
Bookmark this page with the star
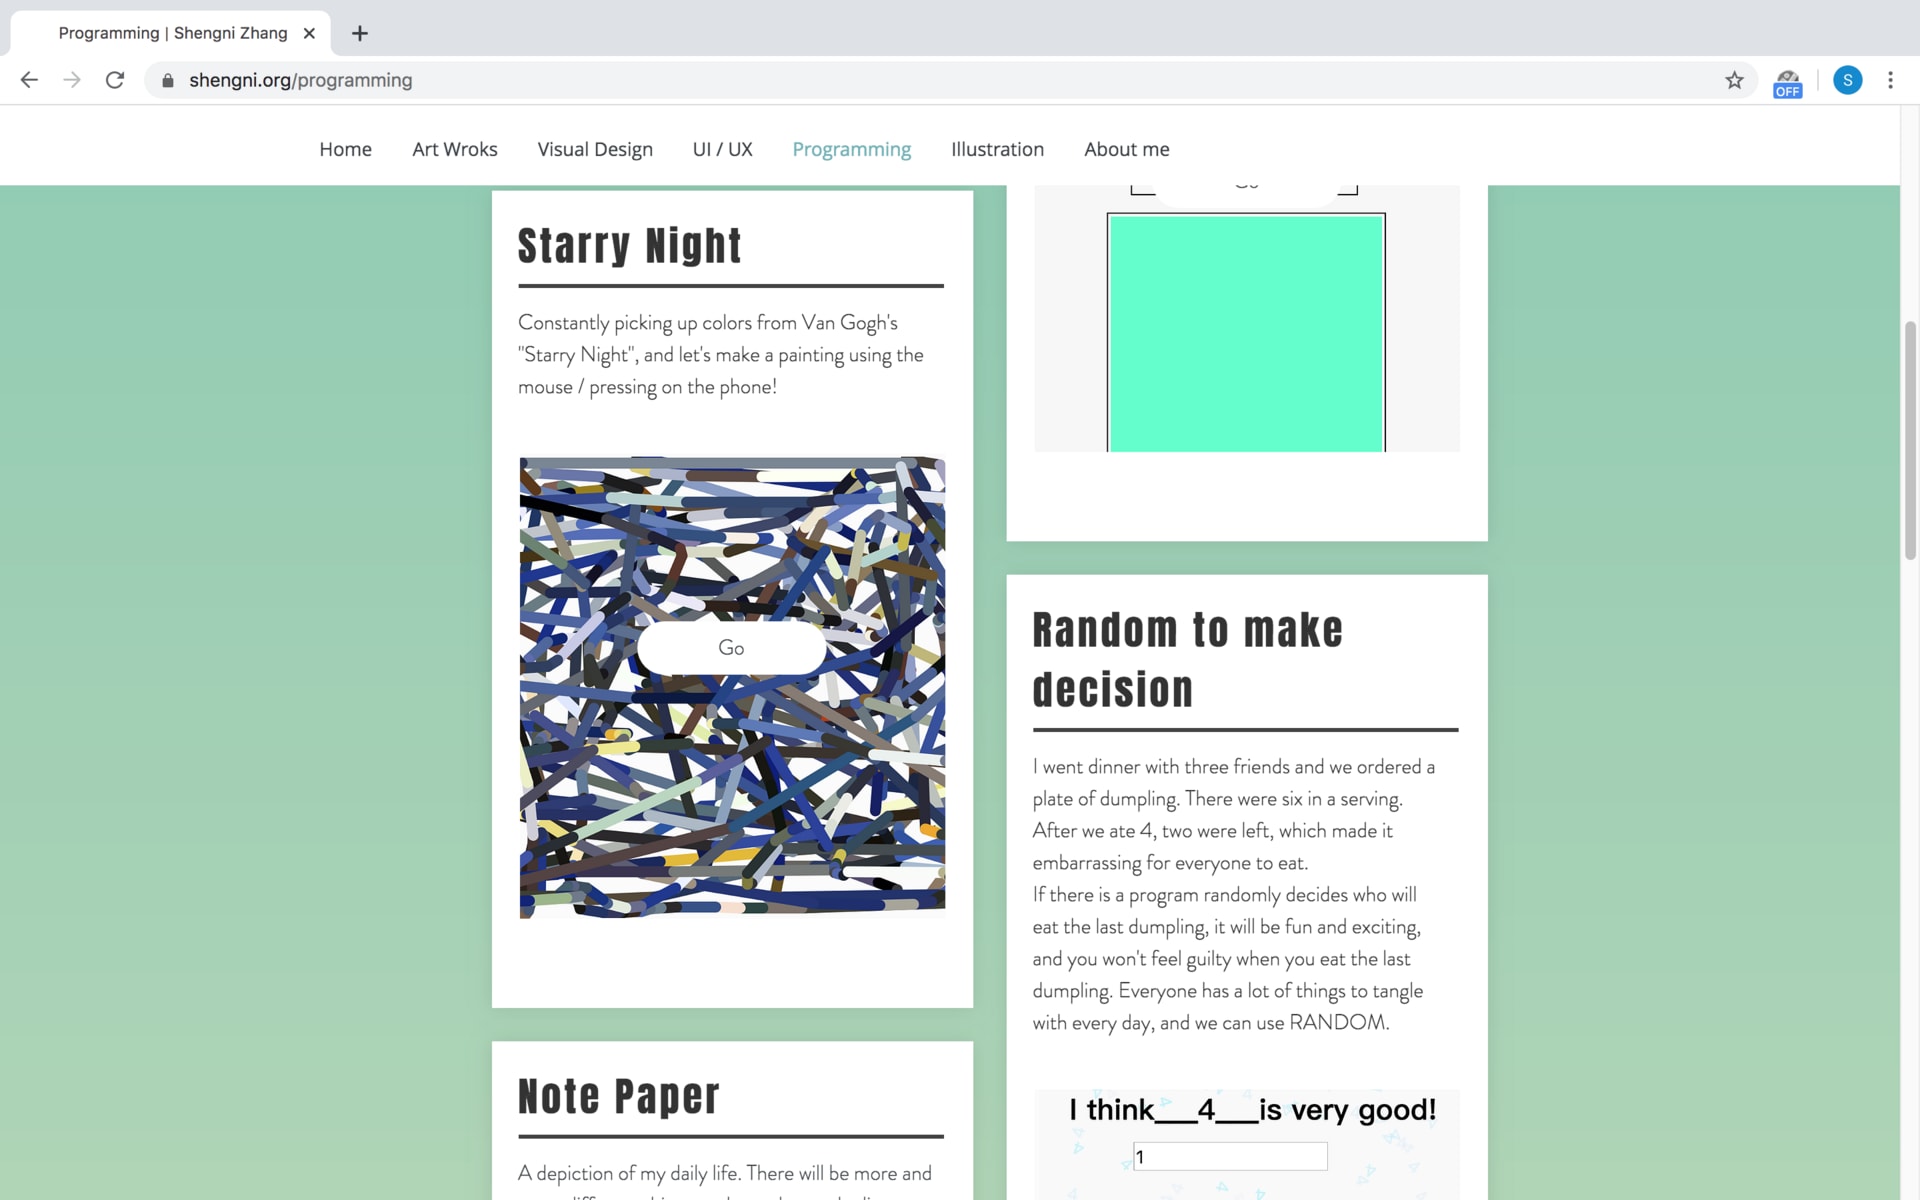[x=1734, y=80]
